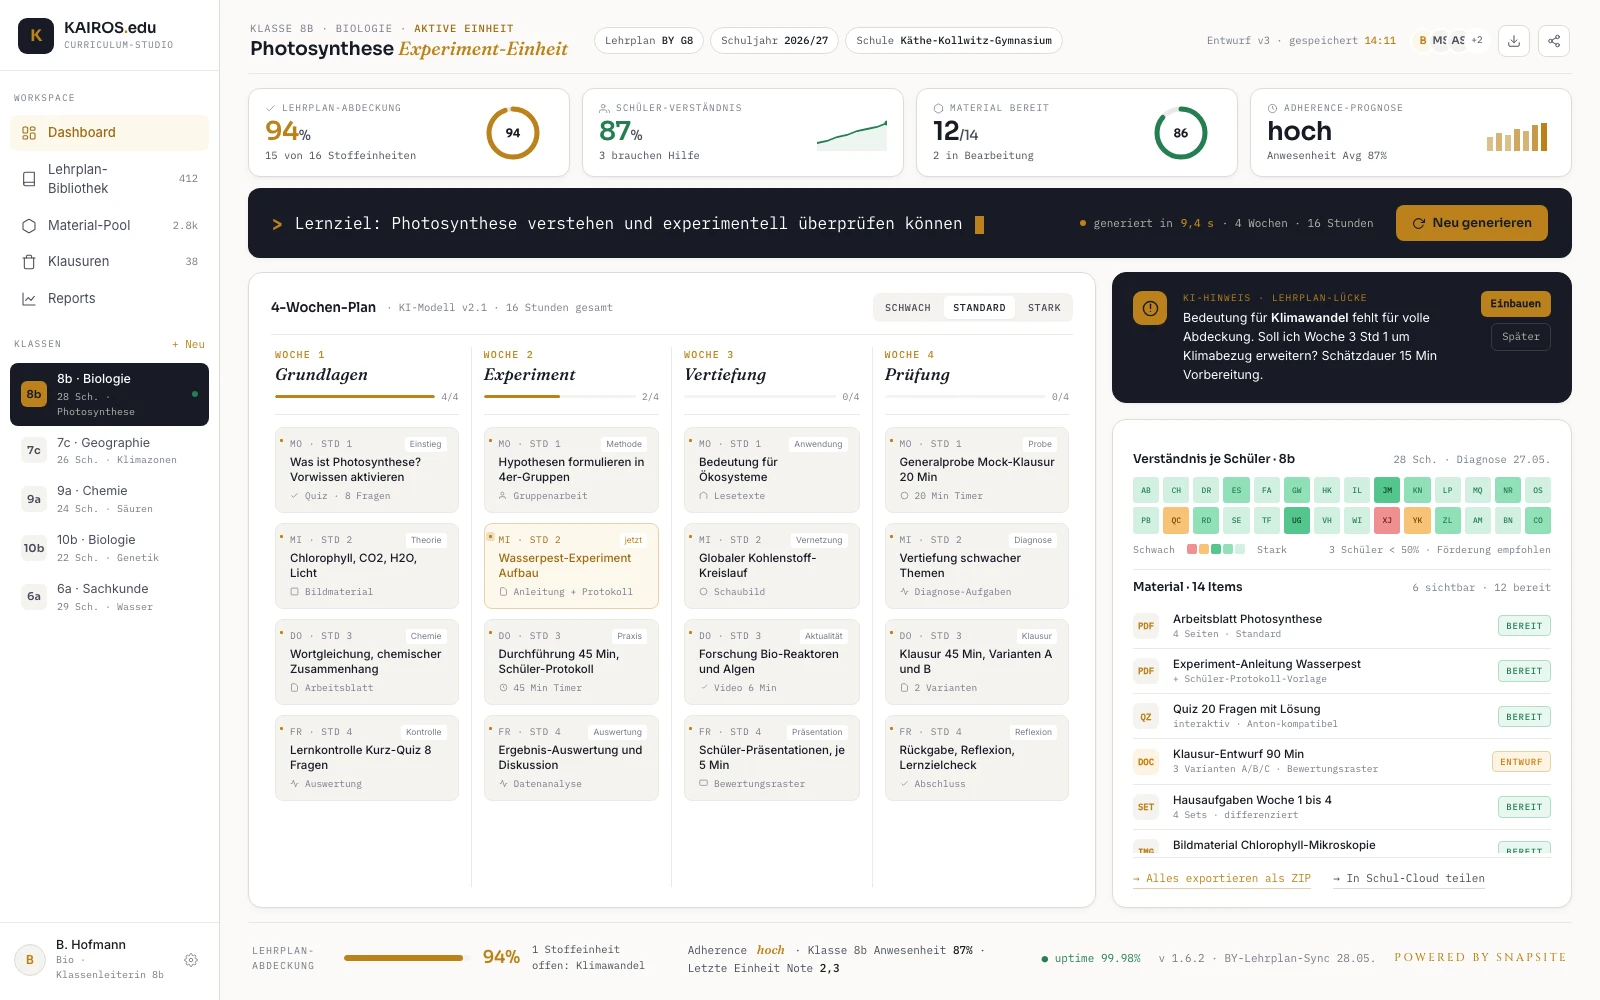Click the Dashboard grid icon
The image size is (1600, 1000).
[29, 133]
